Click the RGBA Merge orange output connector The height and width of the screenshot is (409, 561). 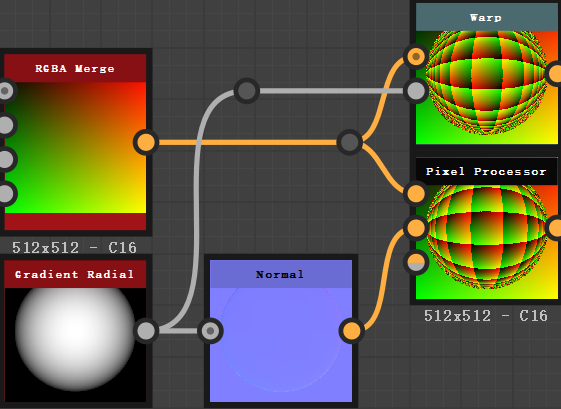(x=146, y=142)
